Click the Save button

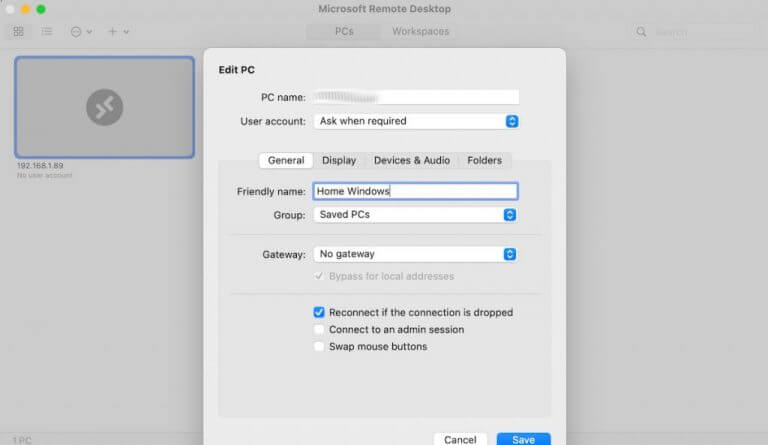pos(524,439)
